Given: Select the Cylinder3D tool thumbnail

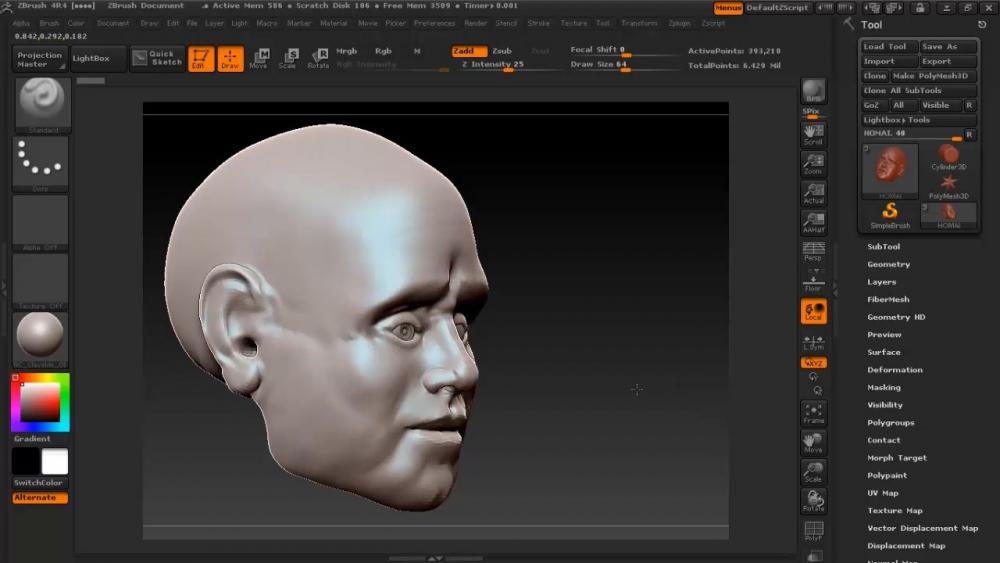Looking at the screenshot, I should 948,156.
